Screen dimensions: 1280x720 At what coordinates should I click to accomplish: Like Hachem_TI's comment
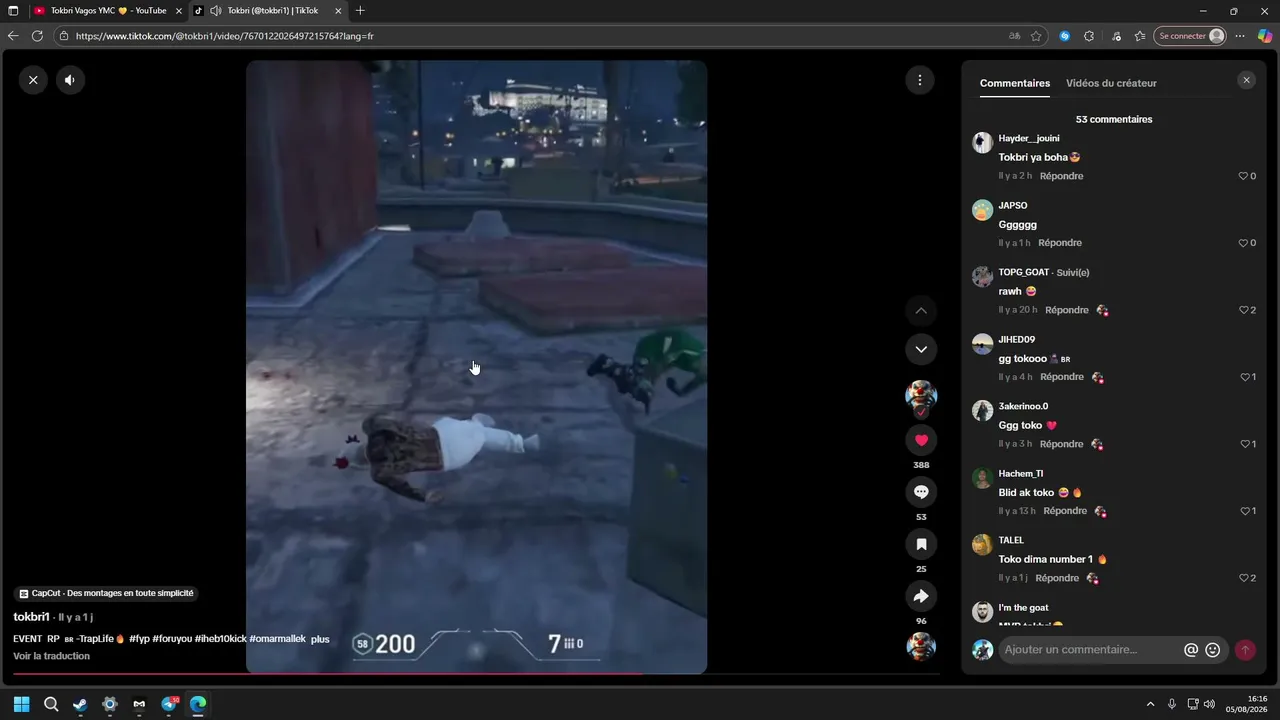click(x=1245, y=511)
